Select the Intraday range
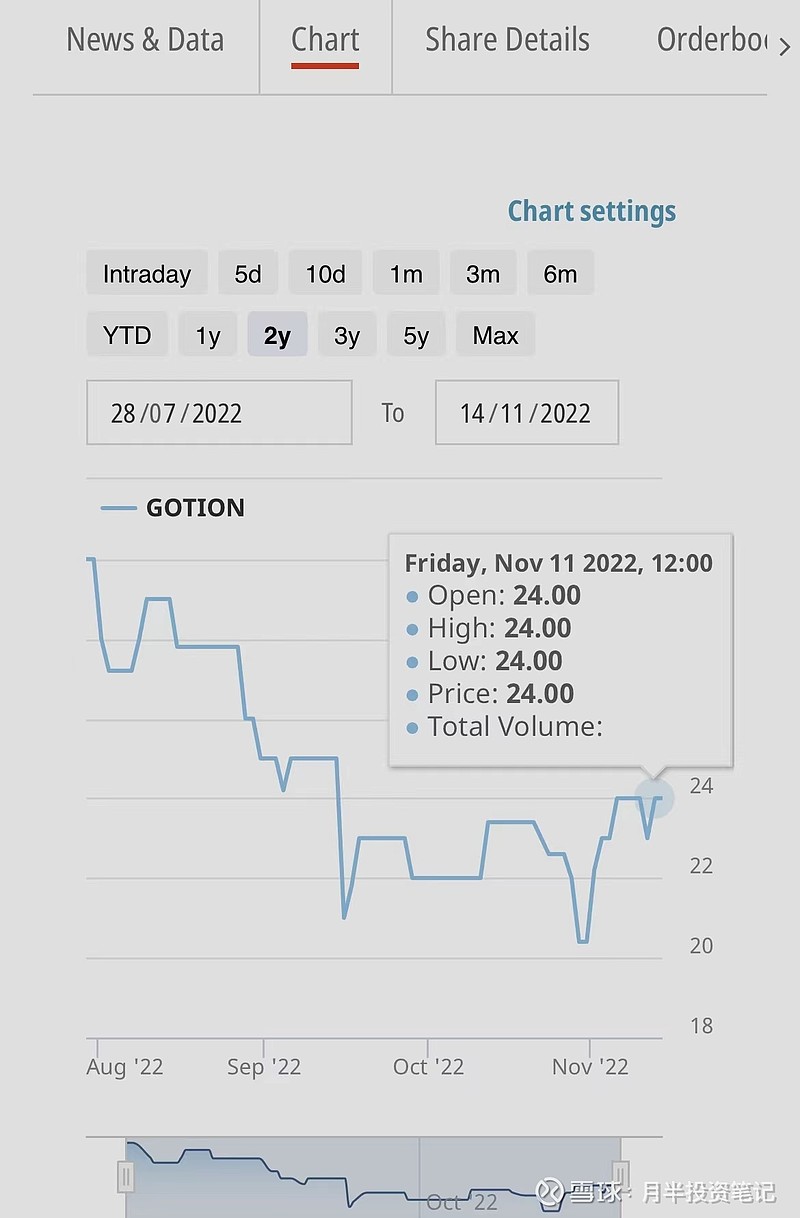The image size is (800, 1218). coord(147,274)
